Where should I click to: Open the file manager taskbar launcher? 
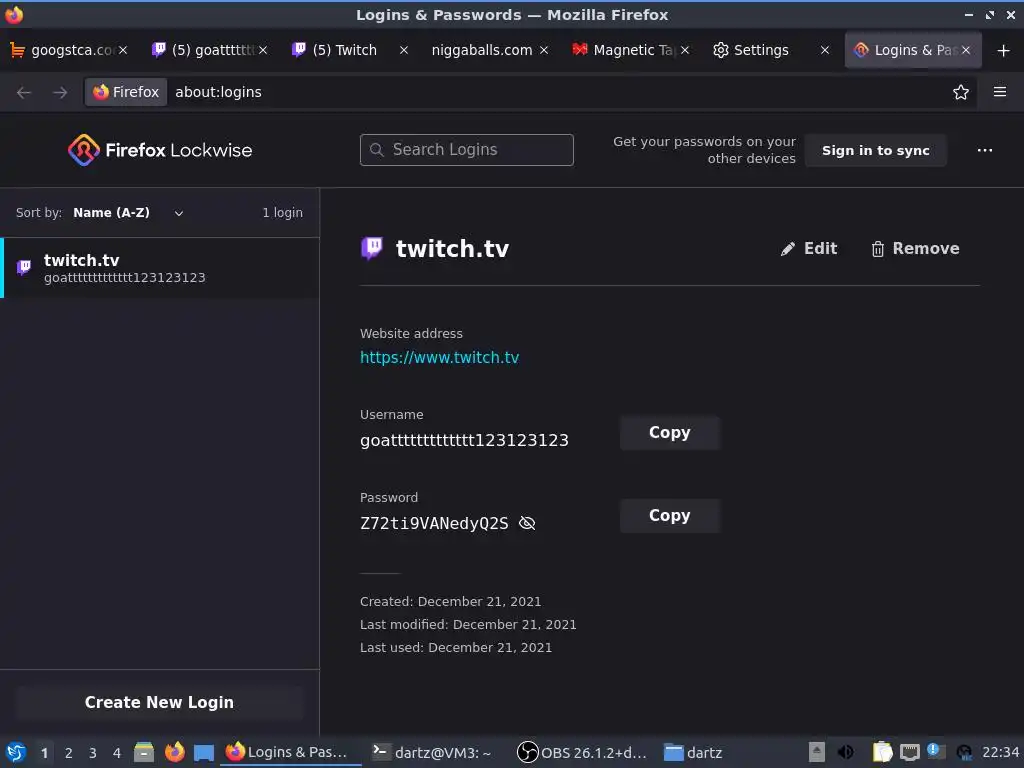click(x=144, y=752)
